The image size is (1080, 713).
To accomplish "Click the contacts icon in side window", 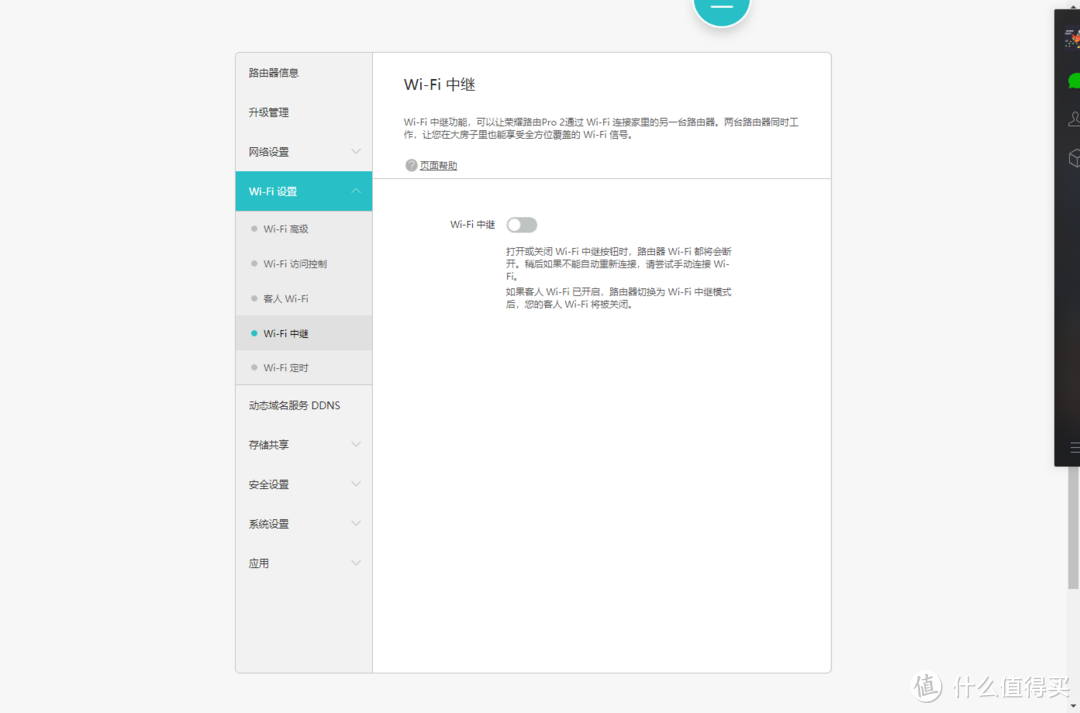I will point(1074,119).
